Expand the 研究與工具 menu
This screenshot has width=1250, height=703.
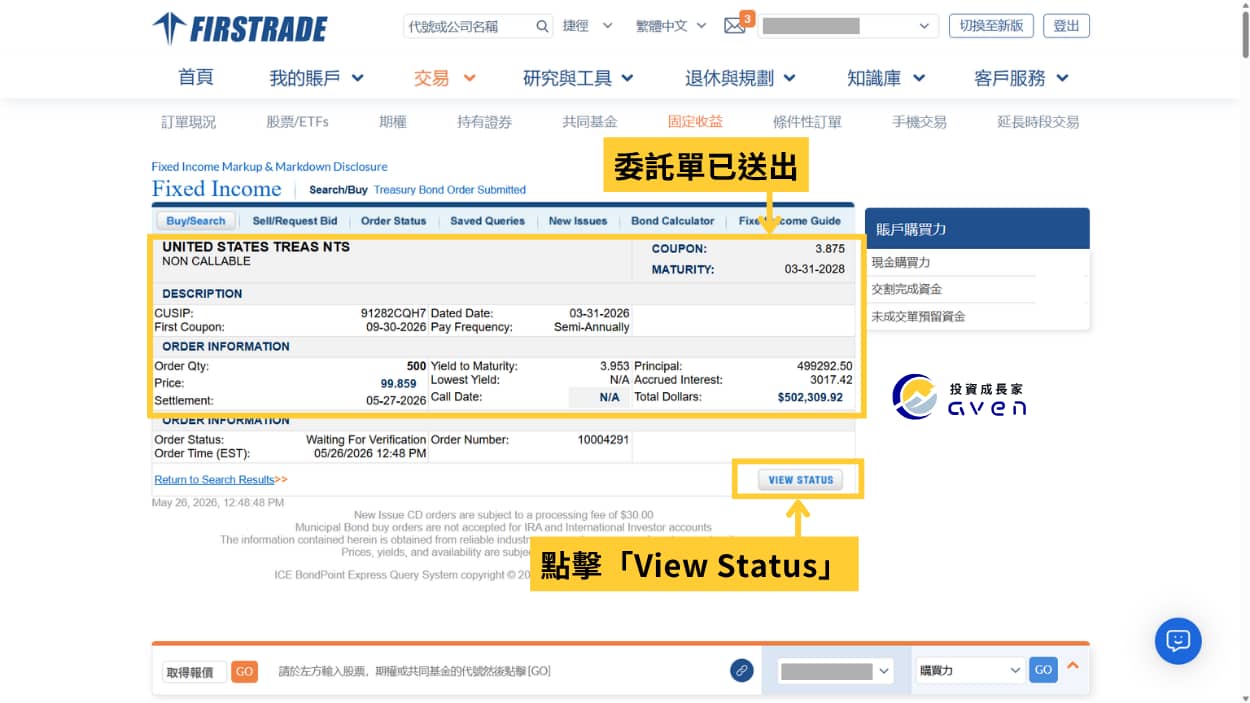coord(578,78)
